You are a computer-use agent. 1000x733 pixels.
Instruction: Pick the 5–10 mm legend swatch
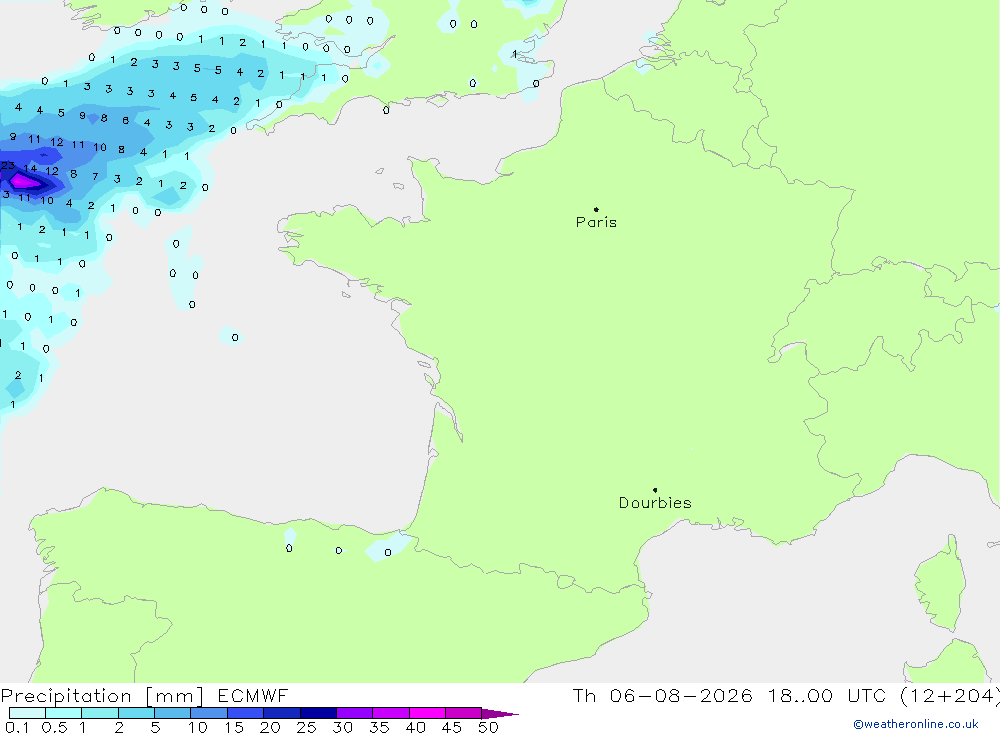[x=172, y=713]
